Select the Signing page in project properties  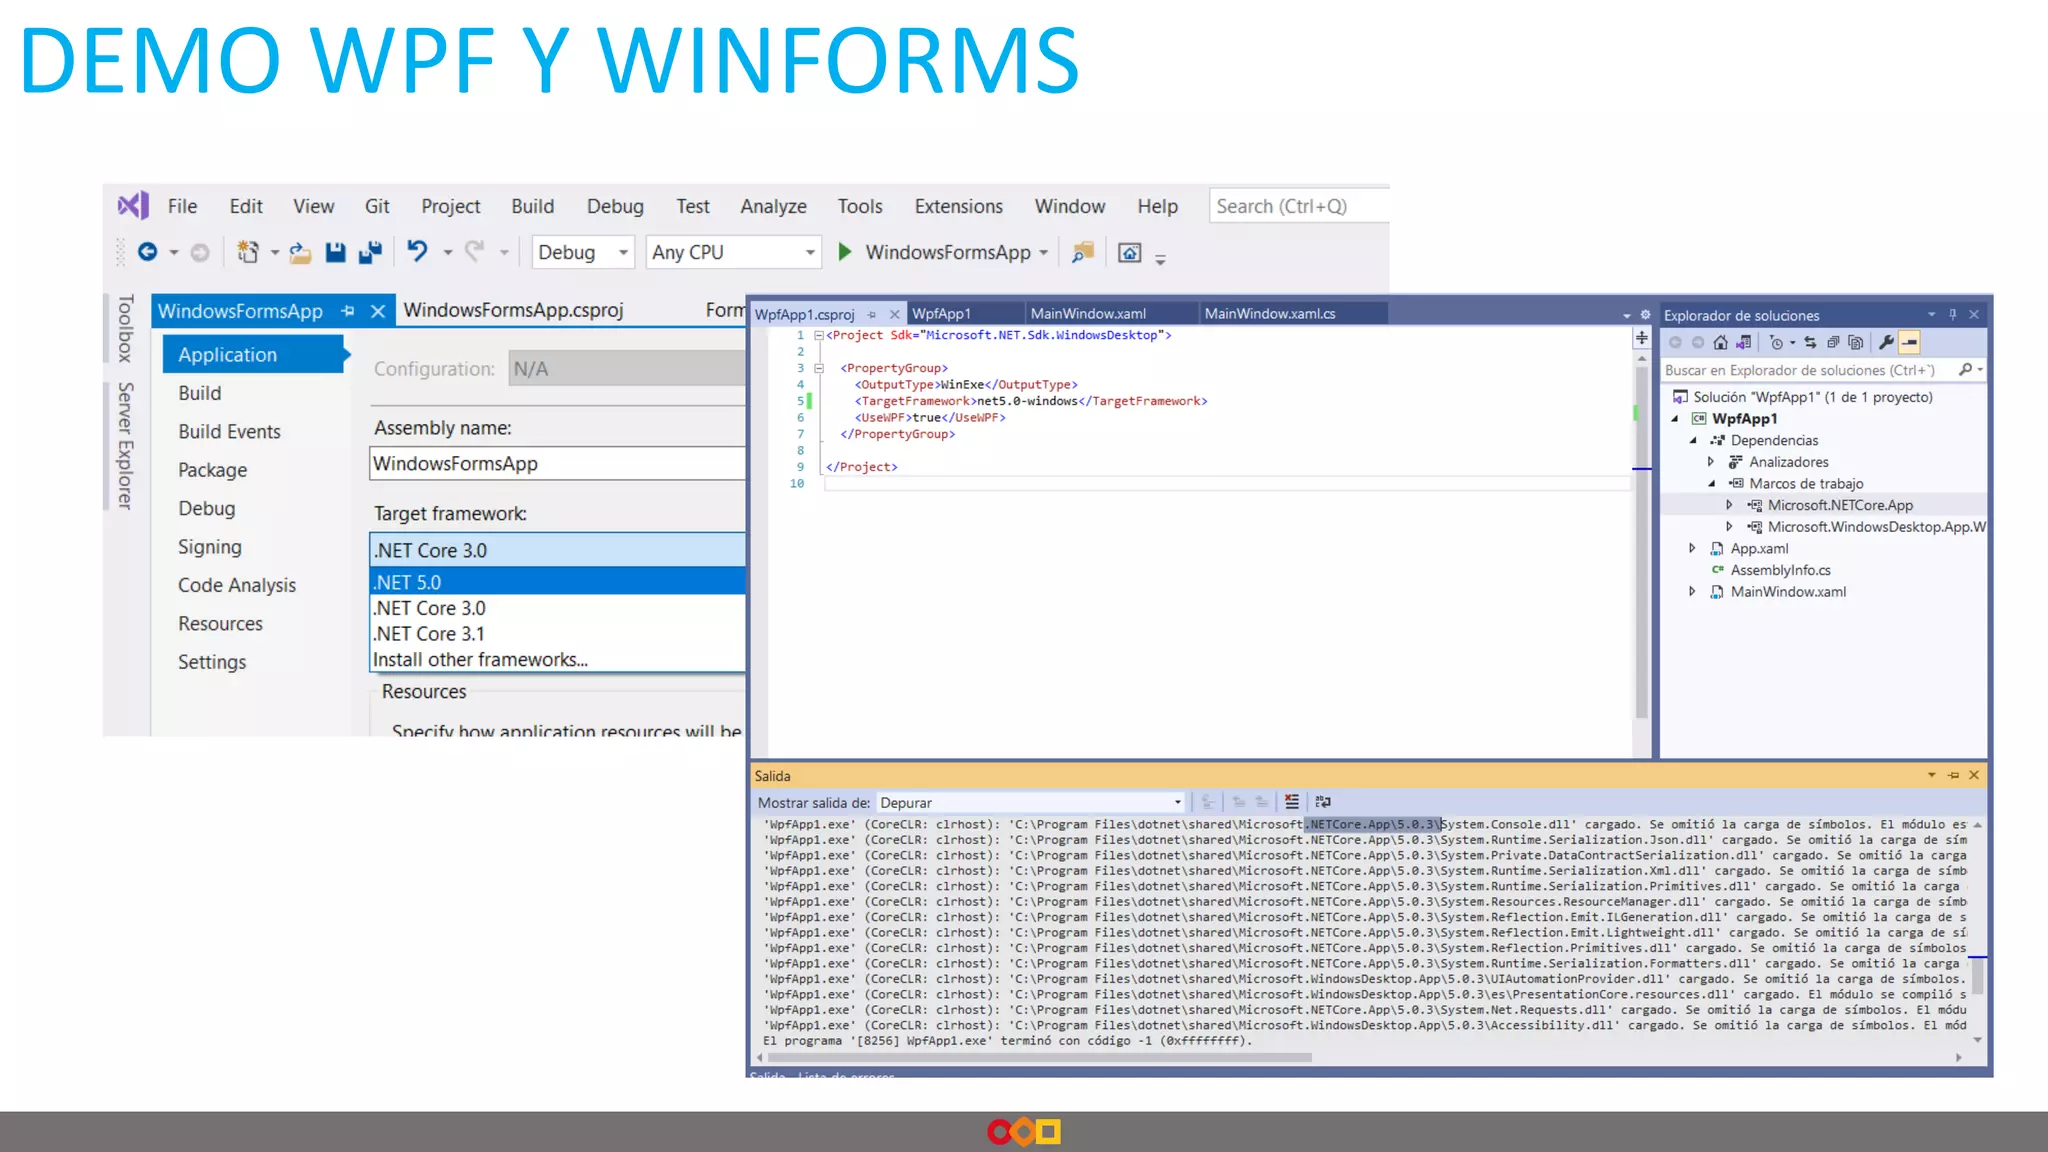(210, 547)
